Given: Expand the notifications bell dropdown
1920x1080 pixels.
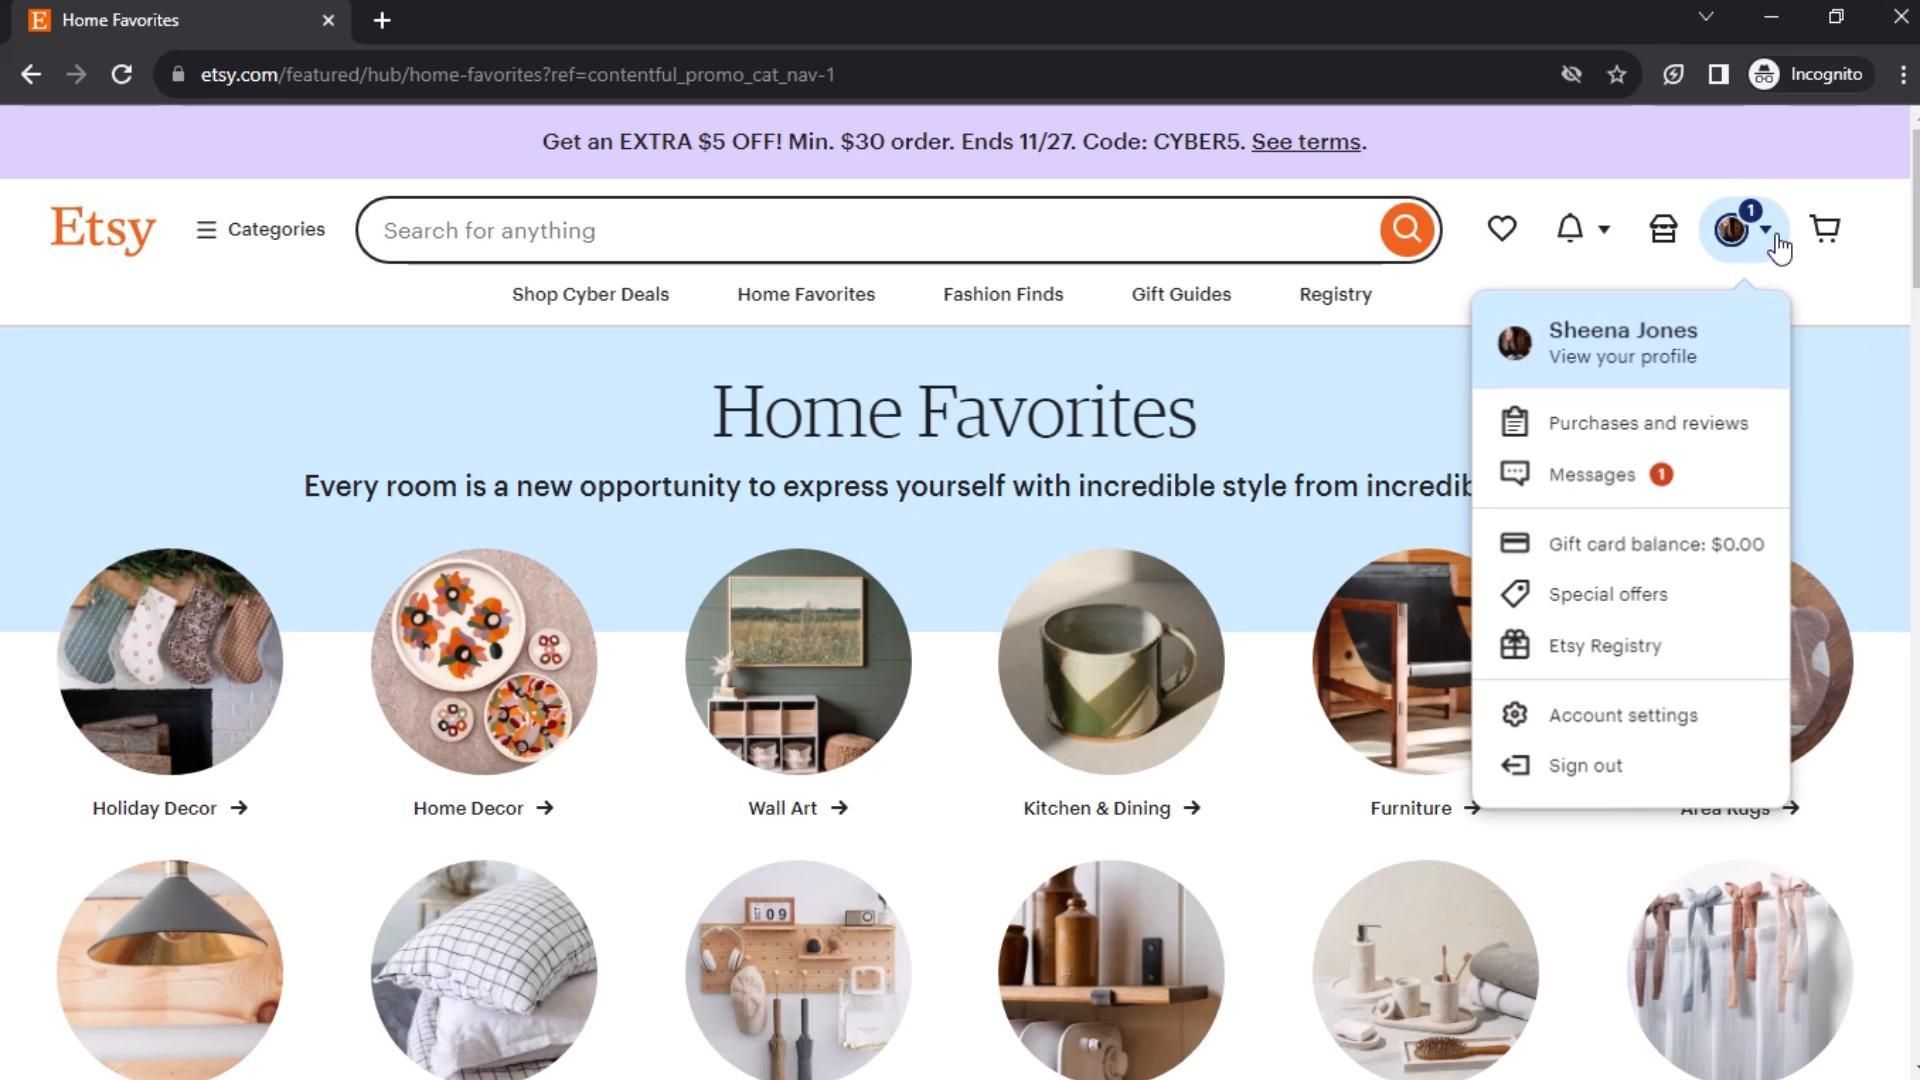Looking at the screenshot, I should pos(1582,229).
